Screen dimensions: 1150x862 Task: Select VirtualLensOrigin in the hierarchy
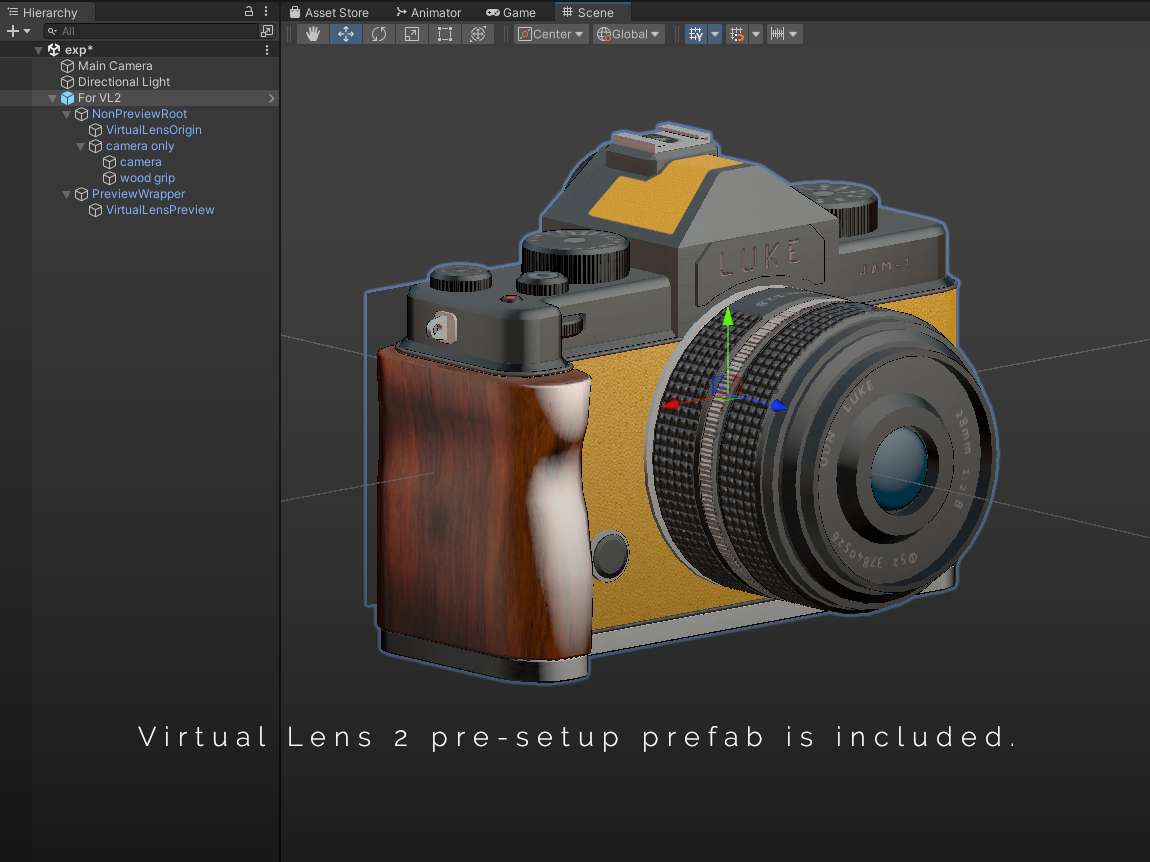(x=153, y=130)
